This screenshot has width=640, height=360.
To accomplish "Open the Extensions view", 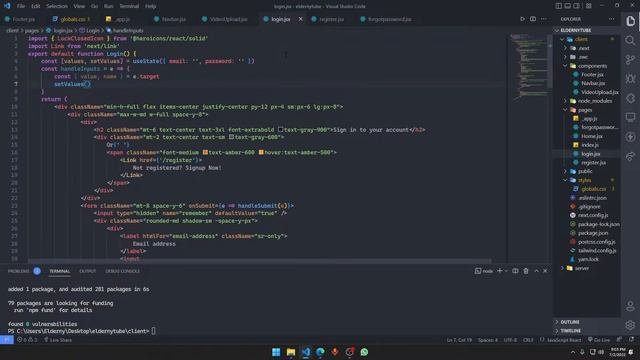I will click(x=630, y=98).
